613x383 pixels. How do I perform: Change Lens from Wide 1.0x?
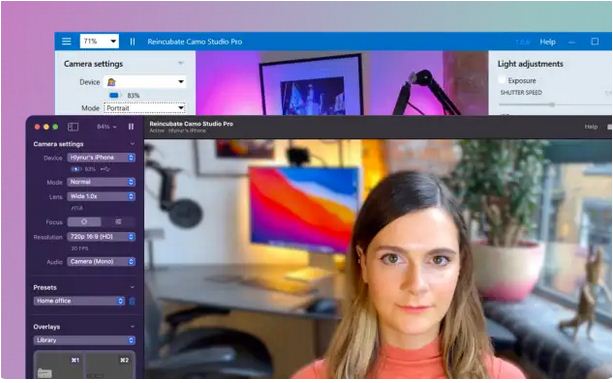click(101, 196)
